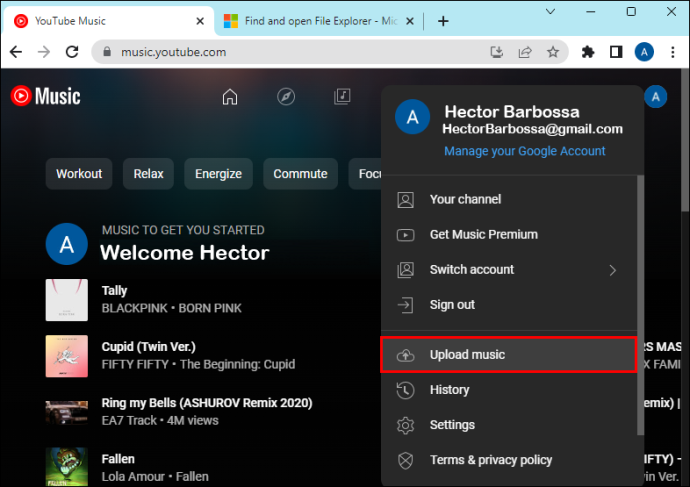Click the address bar URL

pos(173,52)
